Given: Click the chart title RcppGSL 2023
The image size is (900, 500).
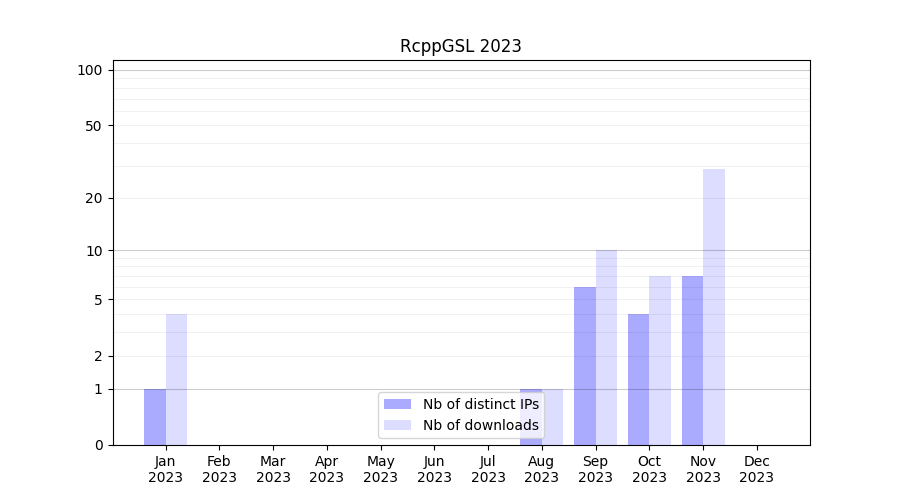Looking at the screenshot, I should tap(460, 46).
